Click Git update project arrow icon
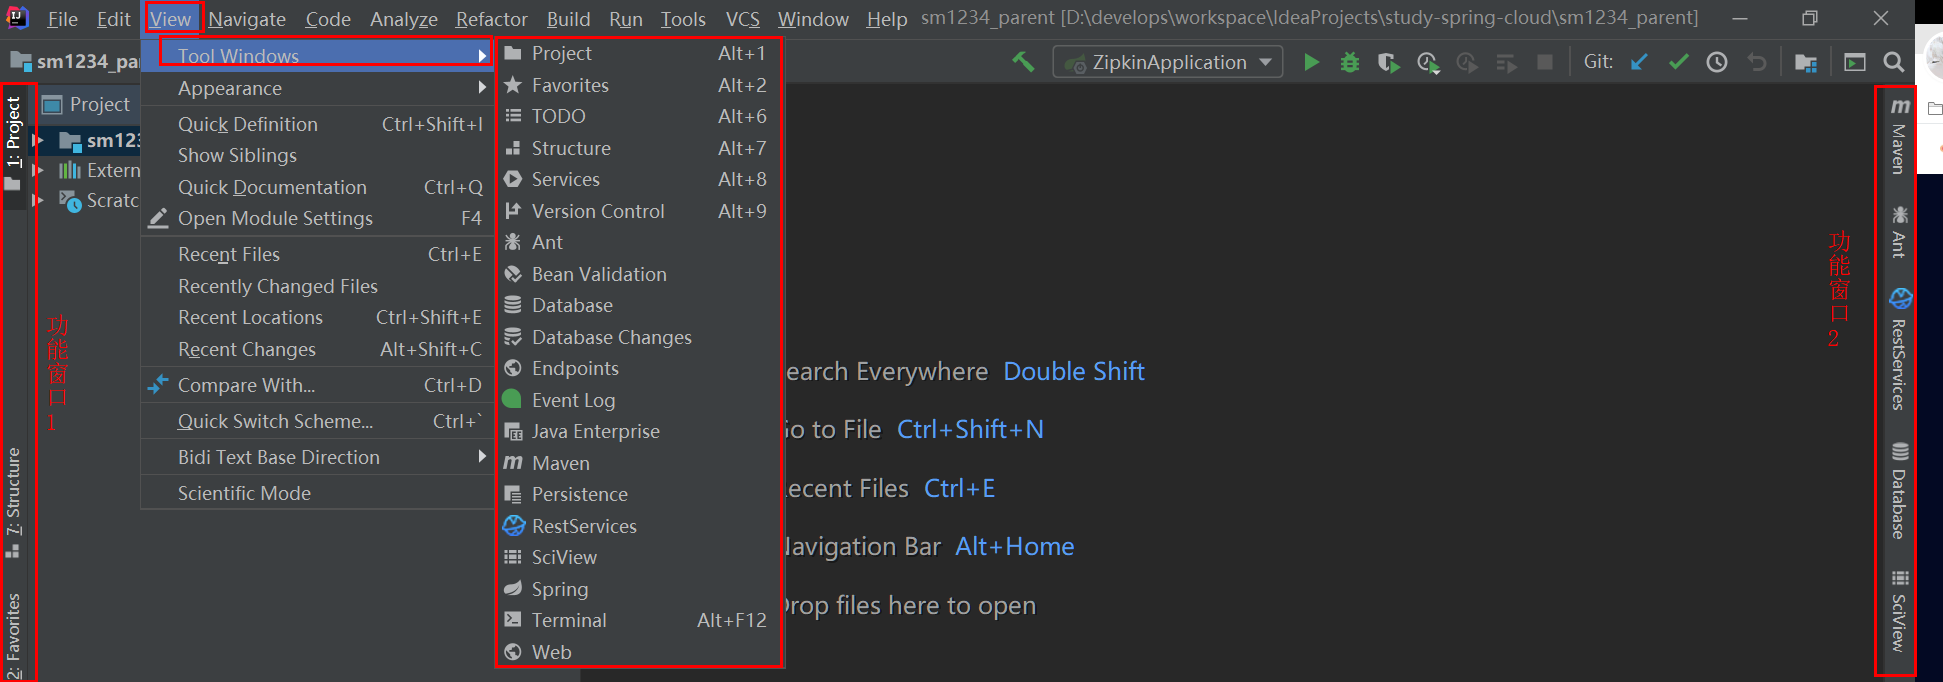The image size is (1943, 682). [1639, 62]
